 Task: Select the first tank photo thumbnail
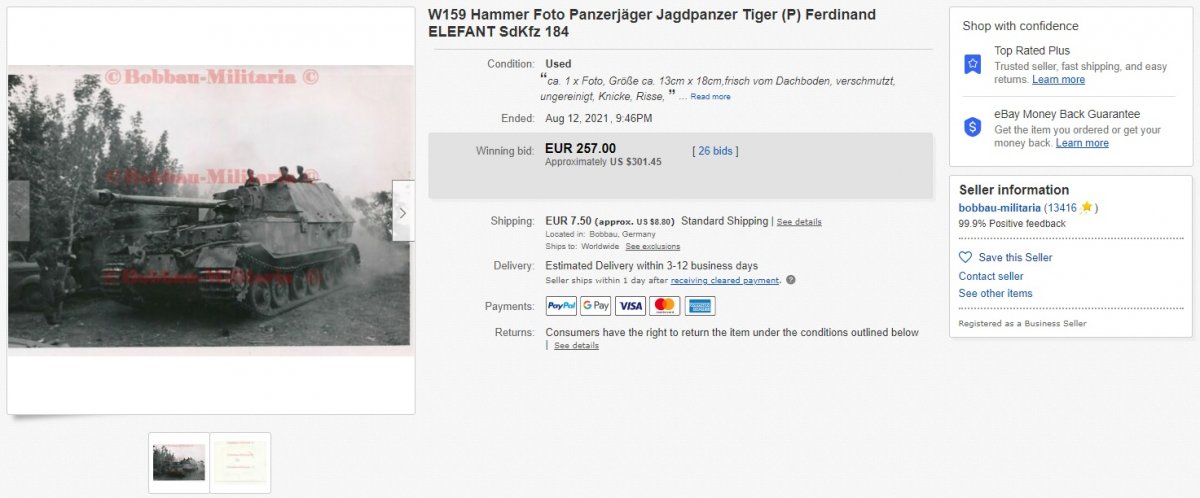179,462
